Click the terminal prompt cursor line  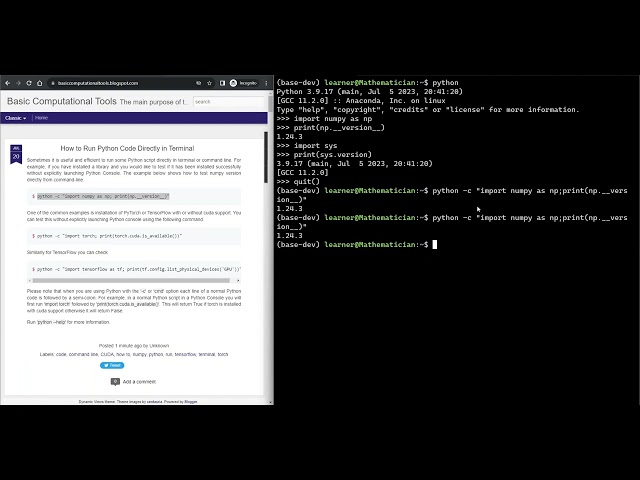[x=357, y=244]
